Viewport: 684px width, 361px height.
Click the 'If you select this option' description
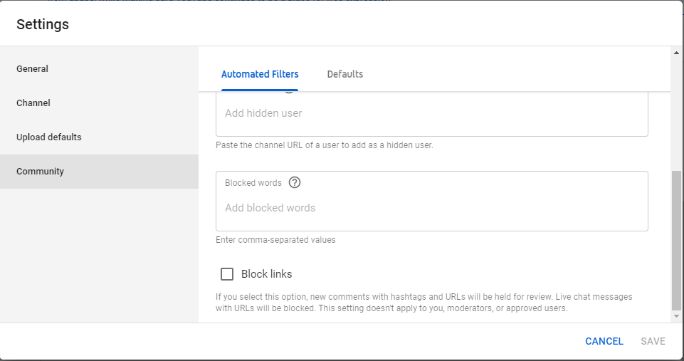pos(424,303)
